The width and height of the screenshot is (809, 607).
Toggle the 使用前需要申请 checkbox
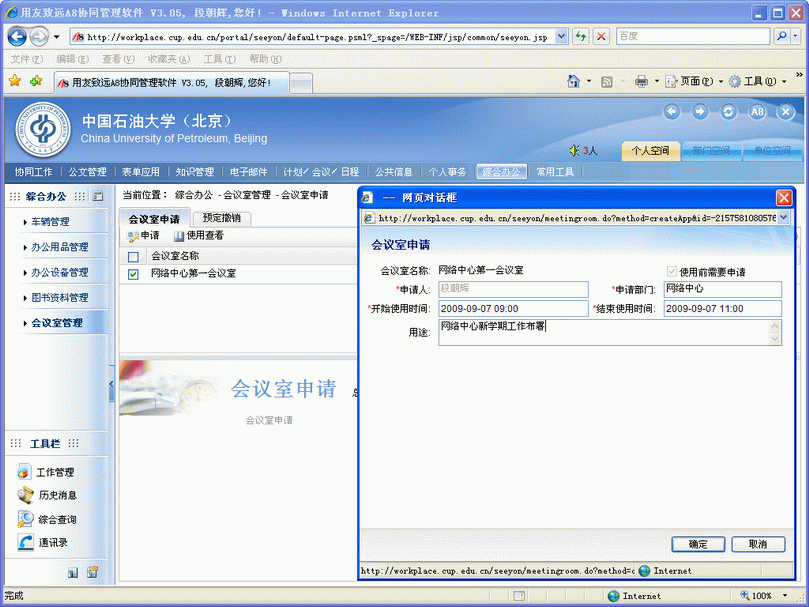tap(672, 271)
